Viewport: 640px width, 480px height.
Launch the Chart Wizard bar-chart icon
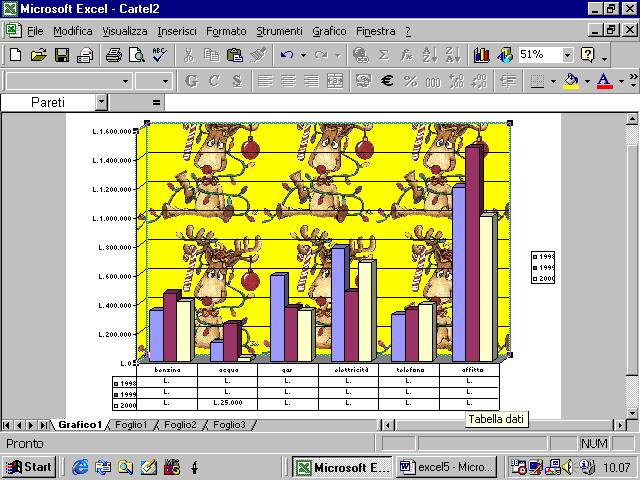point(482,55)
